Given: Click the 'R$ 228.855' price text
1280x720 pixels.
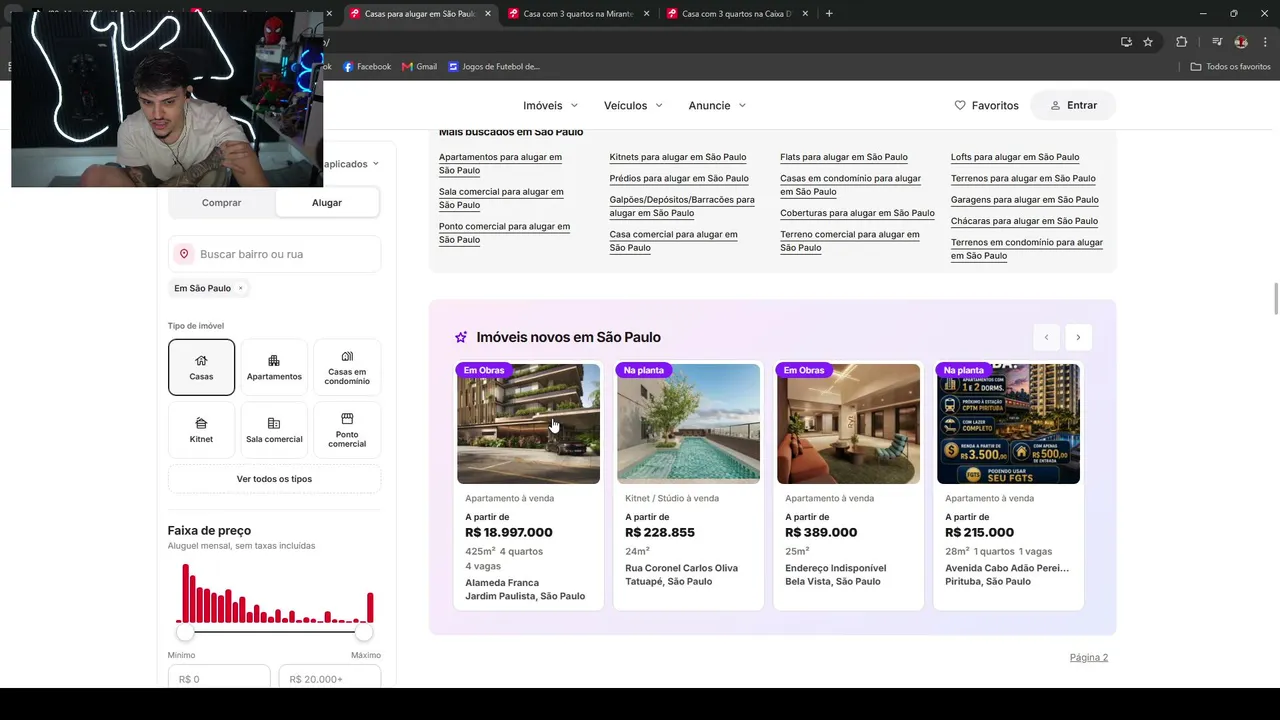Looking at the screenshot, I should click(660, 533).
